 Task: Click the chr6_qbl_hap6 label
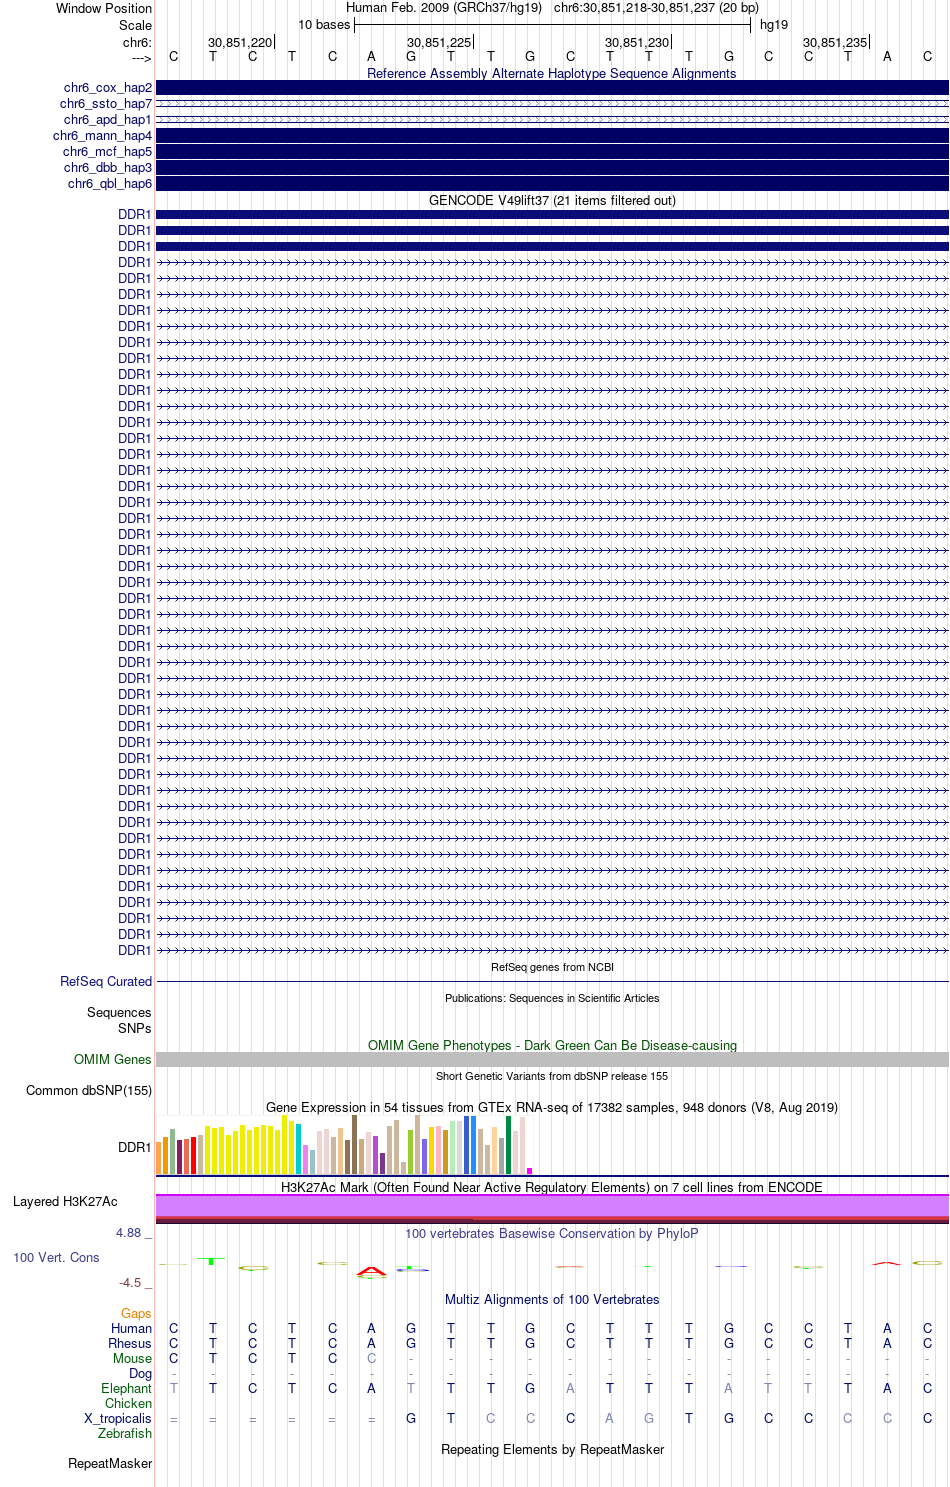tap(110, 184)
